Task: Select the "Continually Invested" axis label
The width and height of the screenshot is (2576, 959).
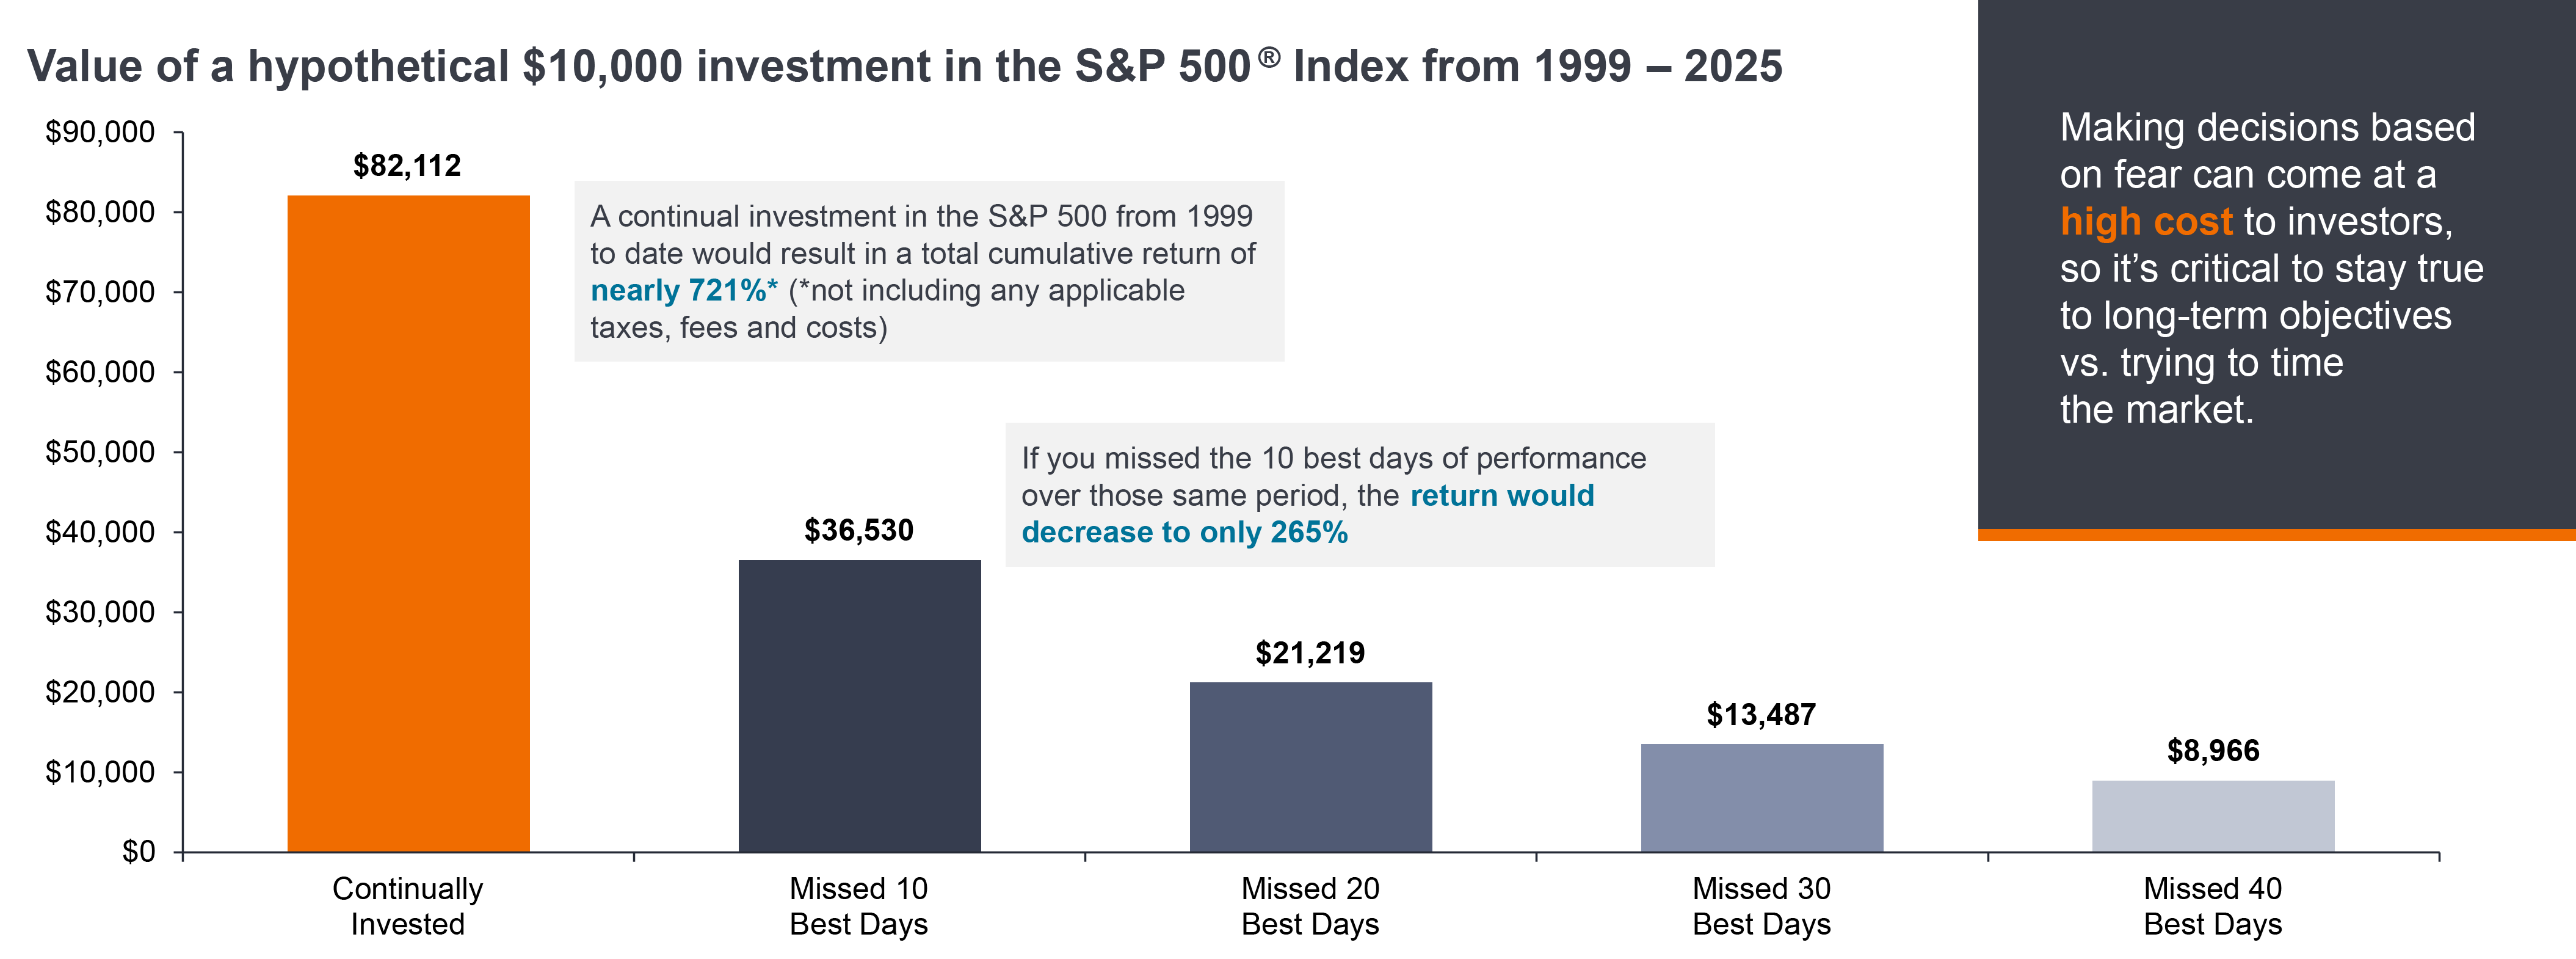Action: [407, 906]
